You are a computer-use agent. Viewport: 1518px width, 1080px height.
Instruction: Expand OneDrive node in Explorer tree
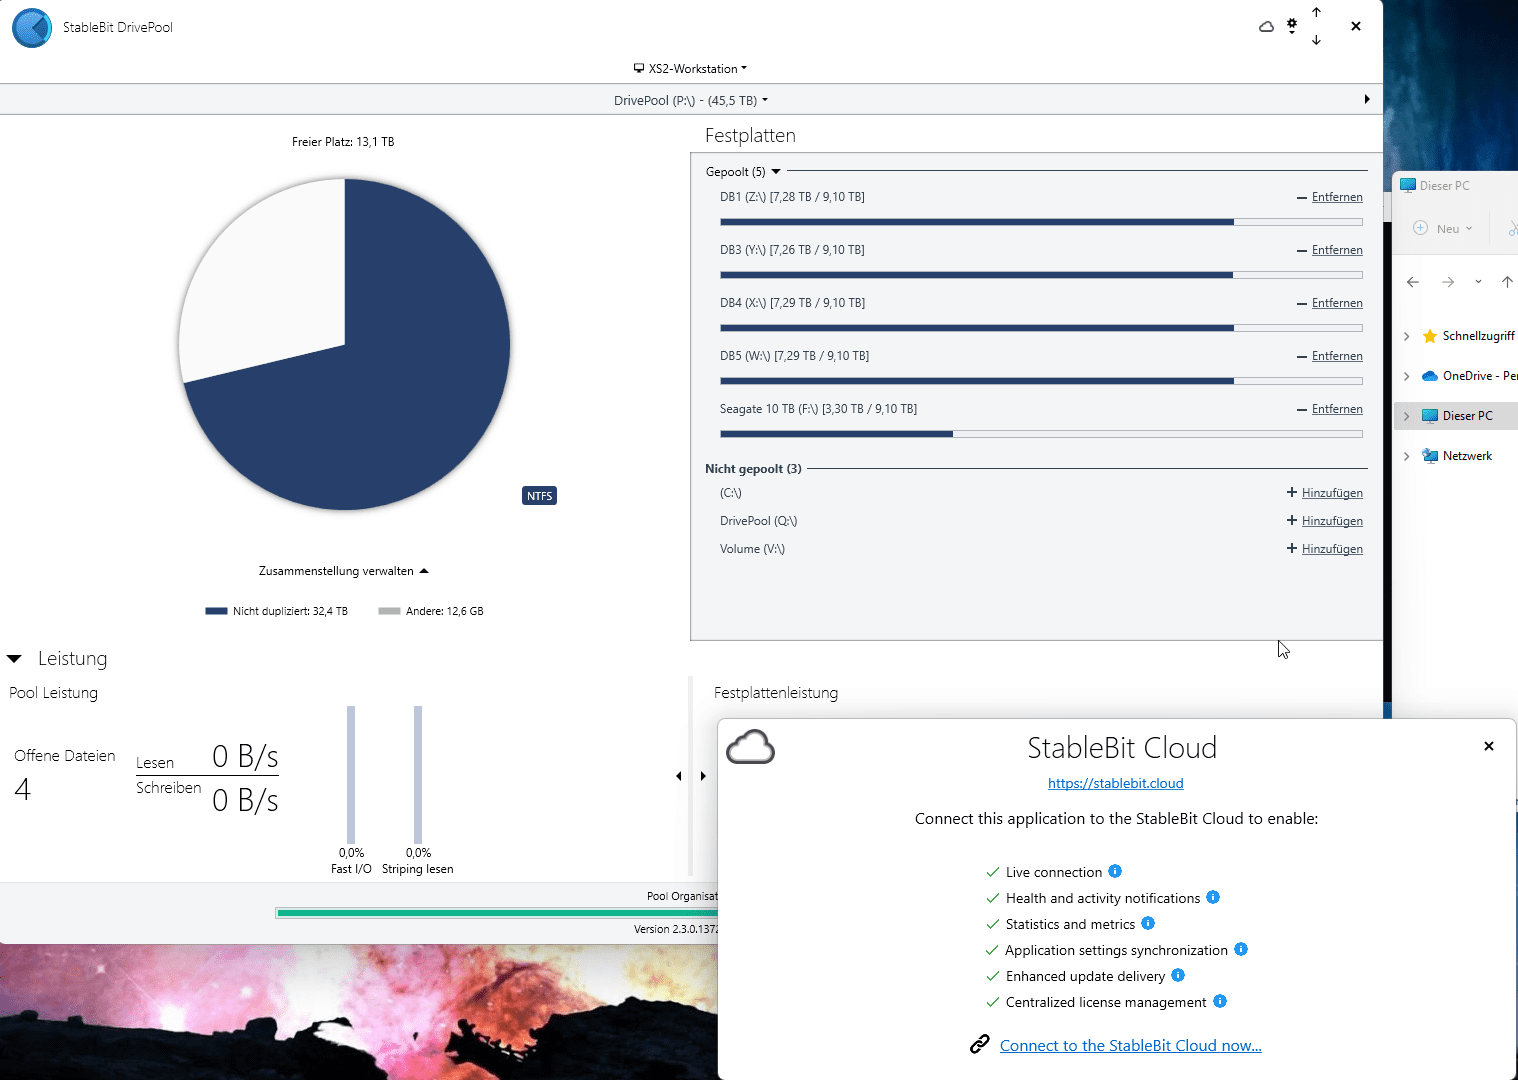pos(1407,376)
